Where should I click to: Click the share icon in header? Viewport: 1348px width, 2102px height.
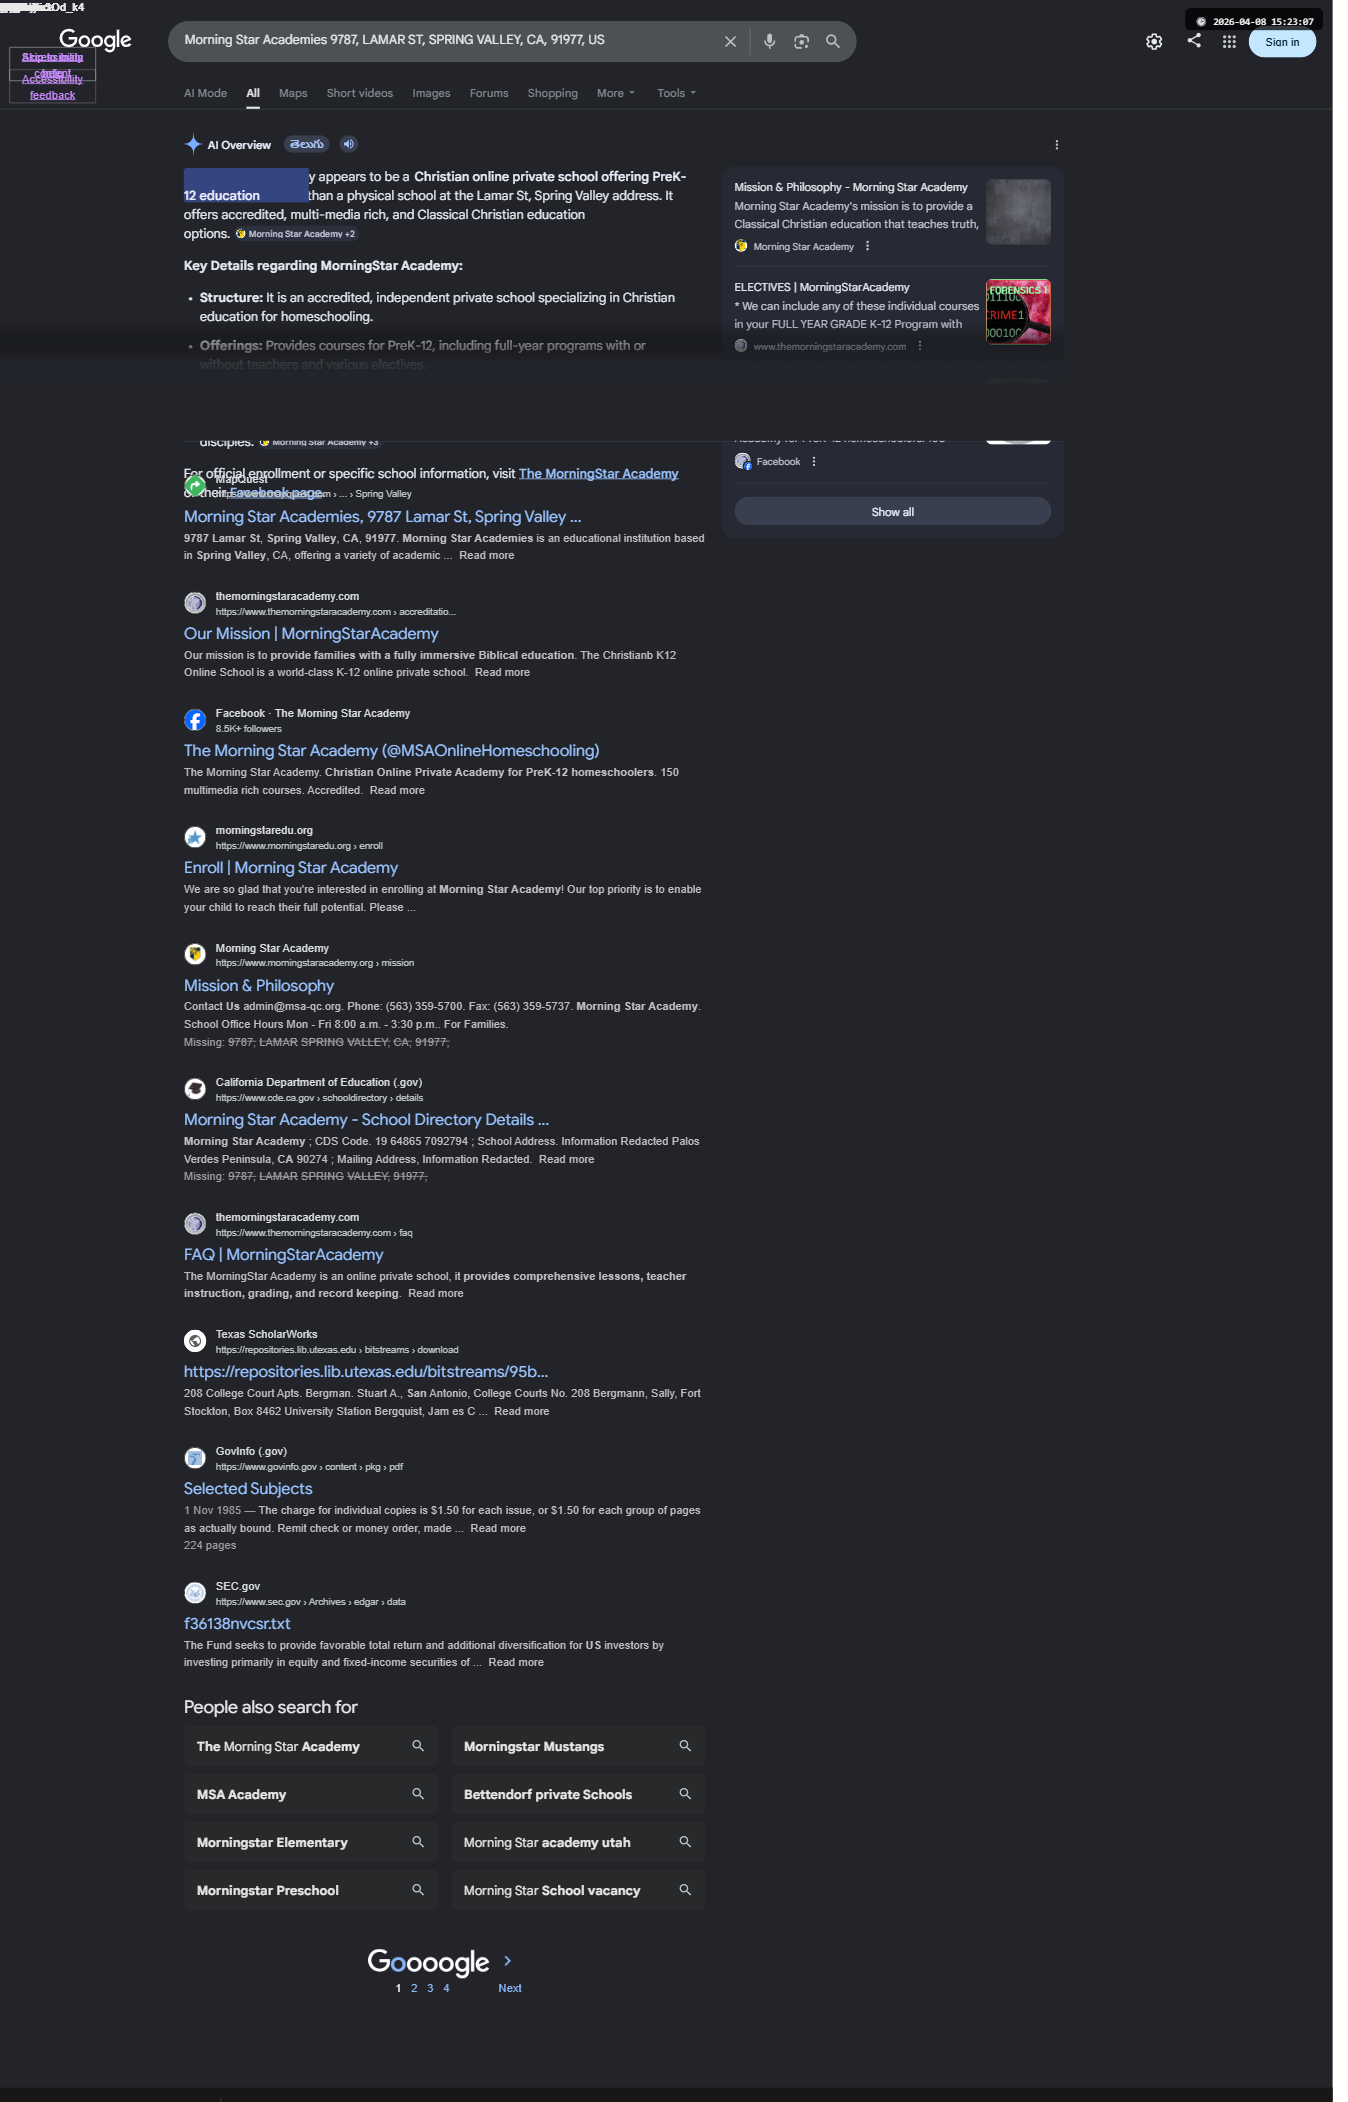tap(1194, 40)
